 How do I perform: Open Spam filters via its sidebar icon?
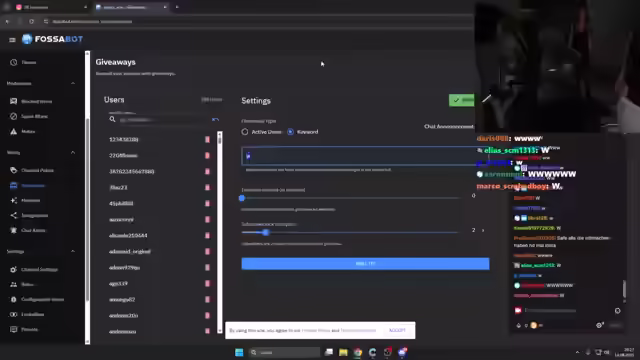[x=13, y=116]
